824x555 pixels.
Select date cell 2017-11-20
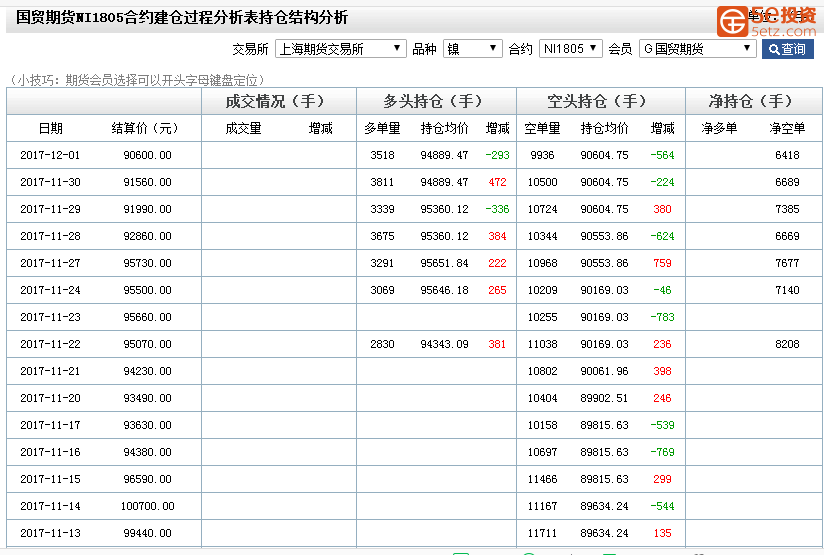(50, 398)
